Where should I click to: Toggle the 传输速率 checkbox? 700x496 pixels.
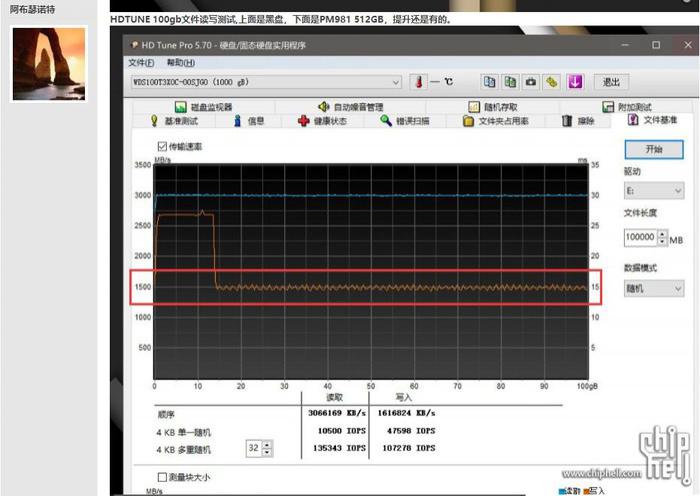[x=162, y=146]
